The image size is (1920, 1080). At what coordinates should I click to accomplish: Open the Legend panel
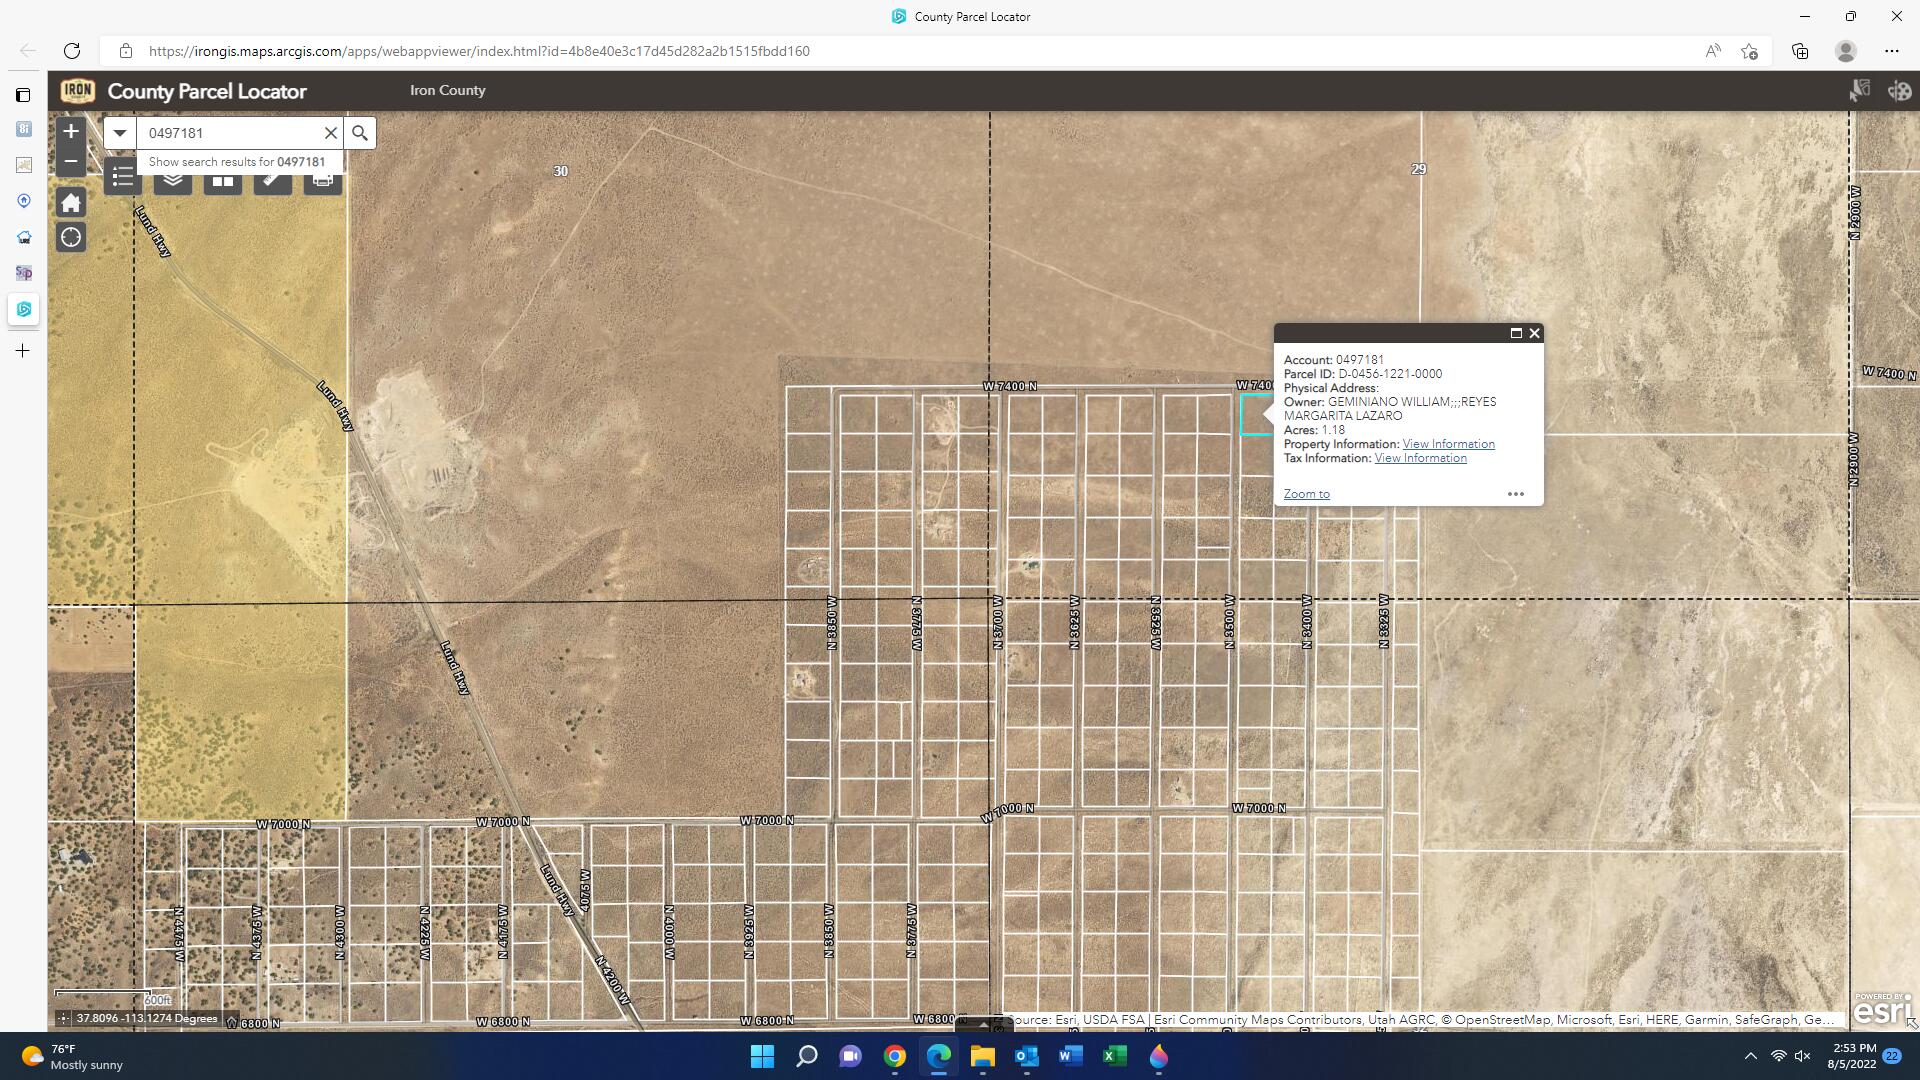122,177
